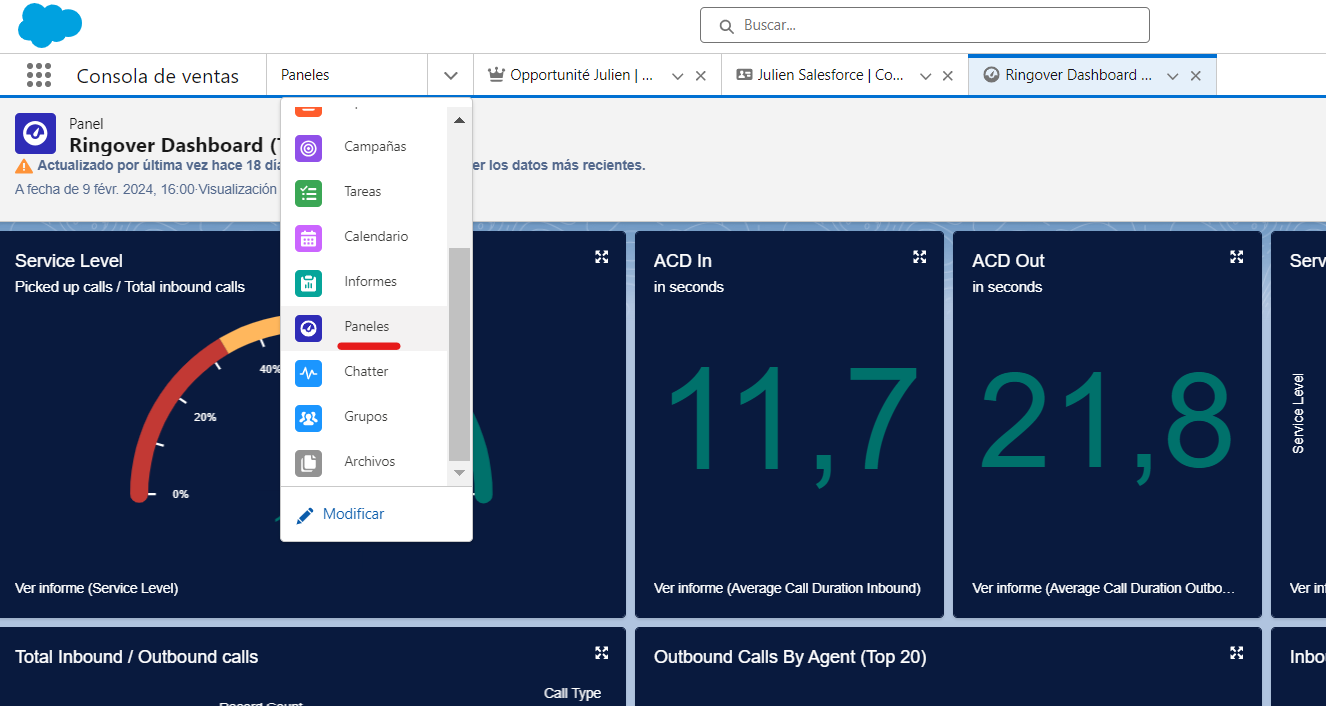
Task: Click the Paneles label in navigation bar
Action: 305,75
